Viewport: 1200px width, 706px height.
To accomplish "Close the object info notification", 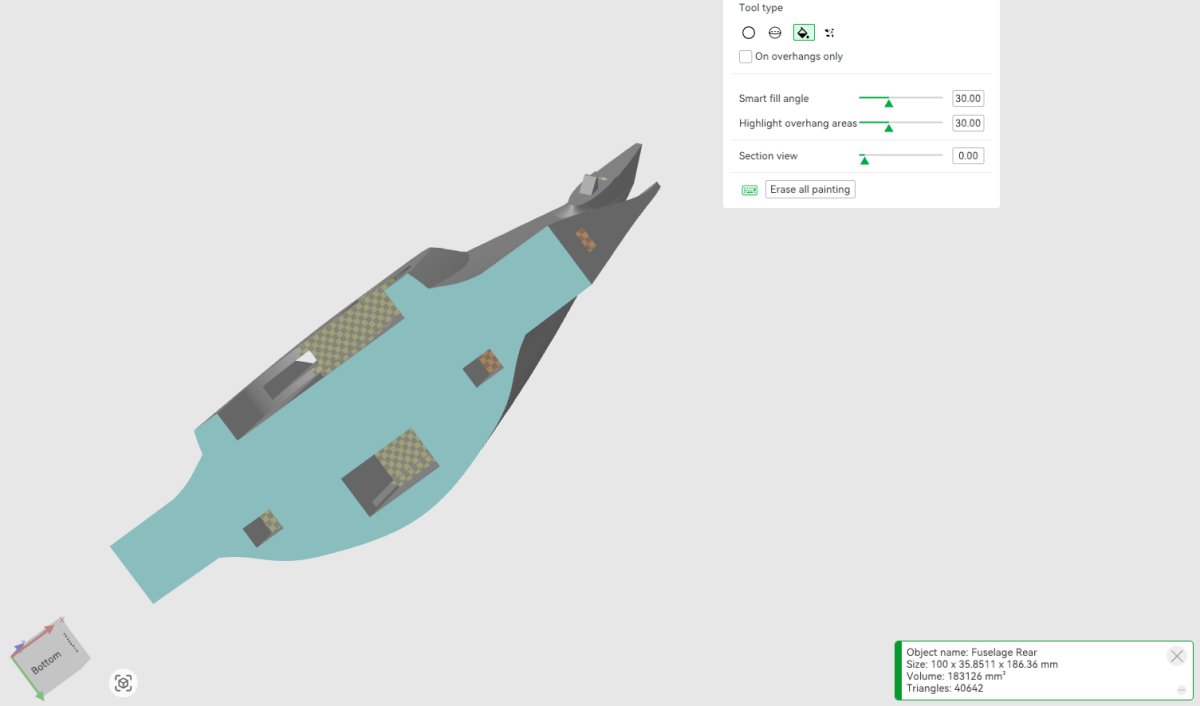I will [x=1177, y=656].
